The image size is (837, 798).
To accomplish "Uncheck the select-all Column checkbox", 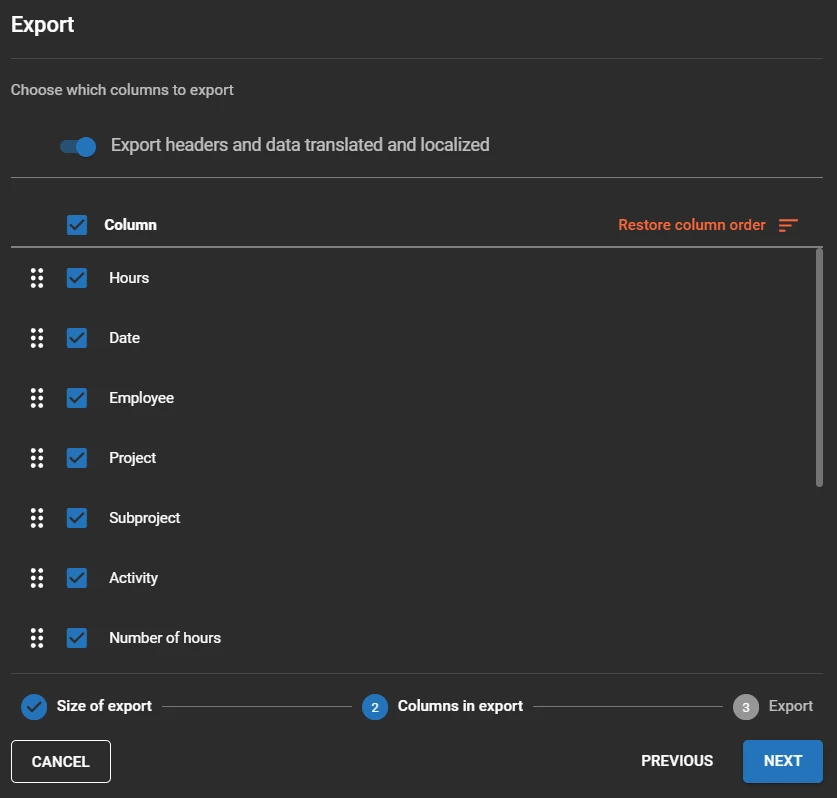I will pyautogui.click(x=77, y=225).
